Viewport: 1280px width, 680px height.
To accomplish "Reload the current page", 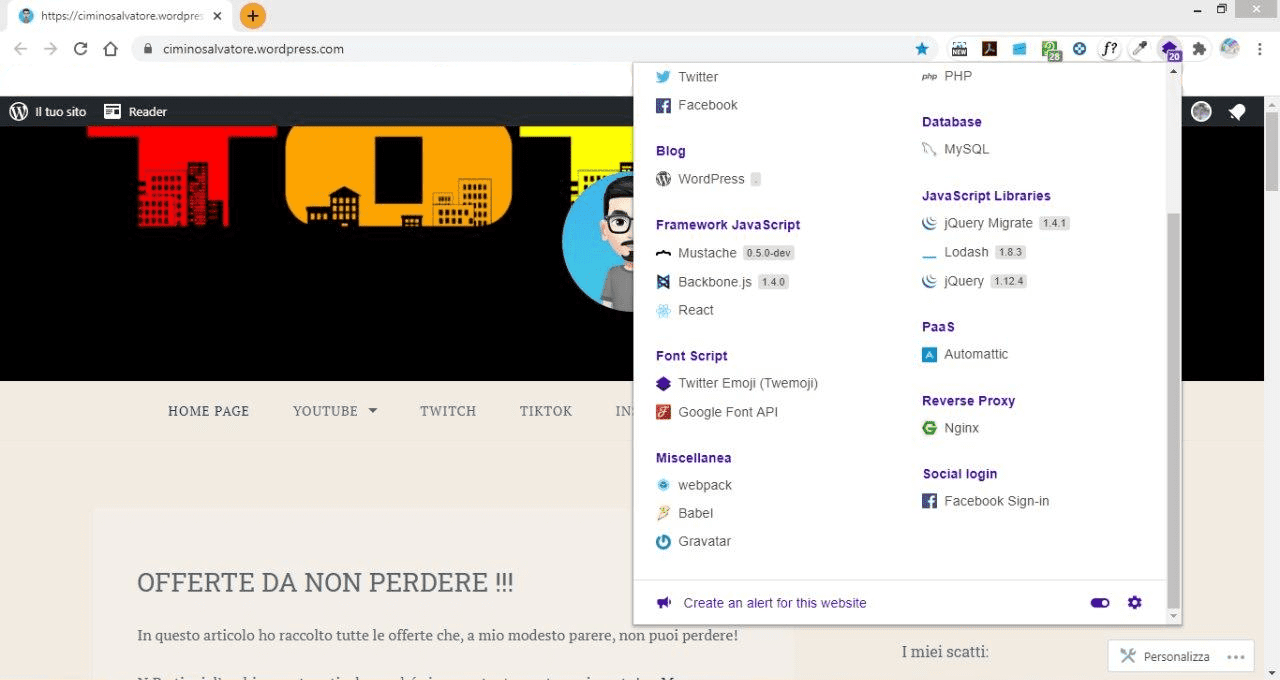I will [81, 49].
